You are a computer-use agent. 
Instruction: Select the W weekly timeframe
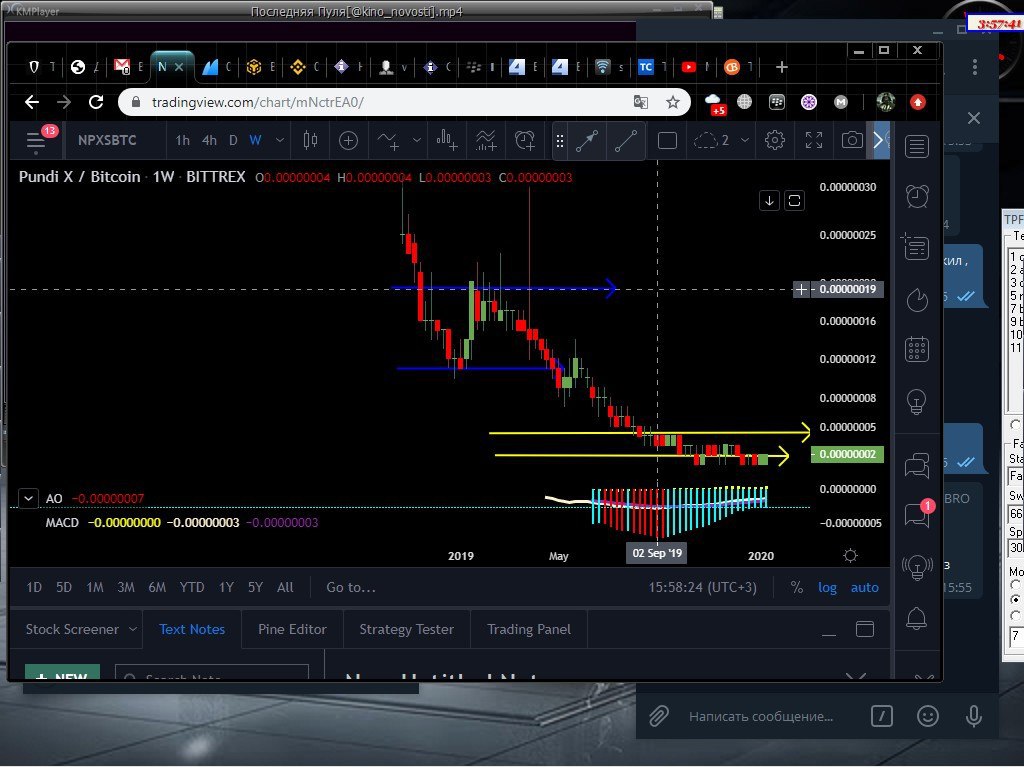(255, 140)
